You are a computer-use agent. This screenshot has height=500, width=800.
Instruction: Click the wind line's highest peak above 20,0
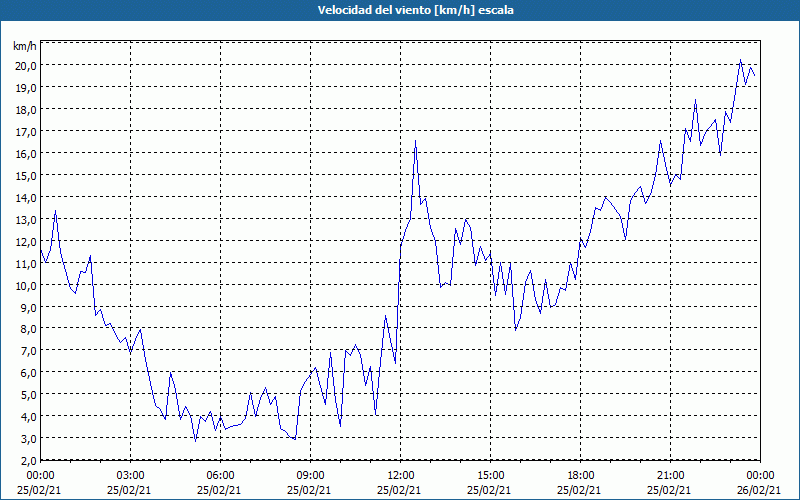click(x=740, y=60)
